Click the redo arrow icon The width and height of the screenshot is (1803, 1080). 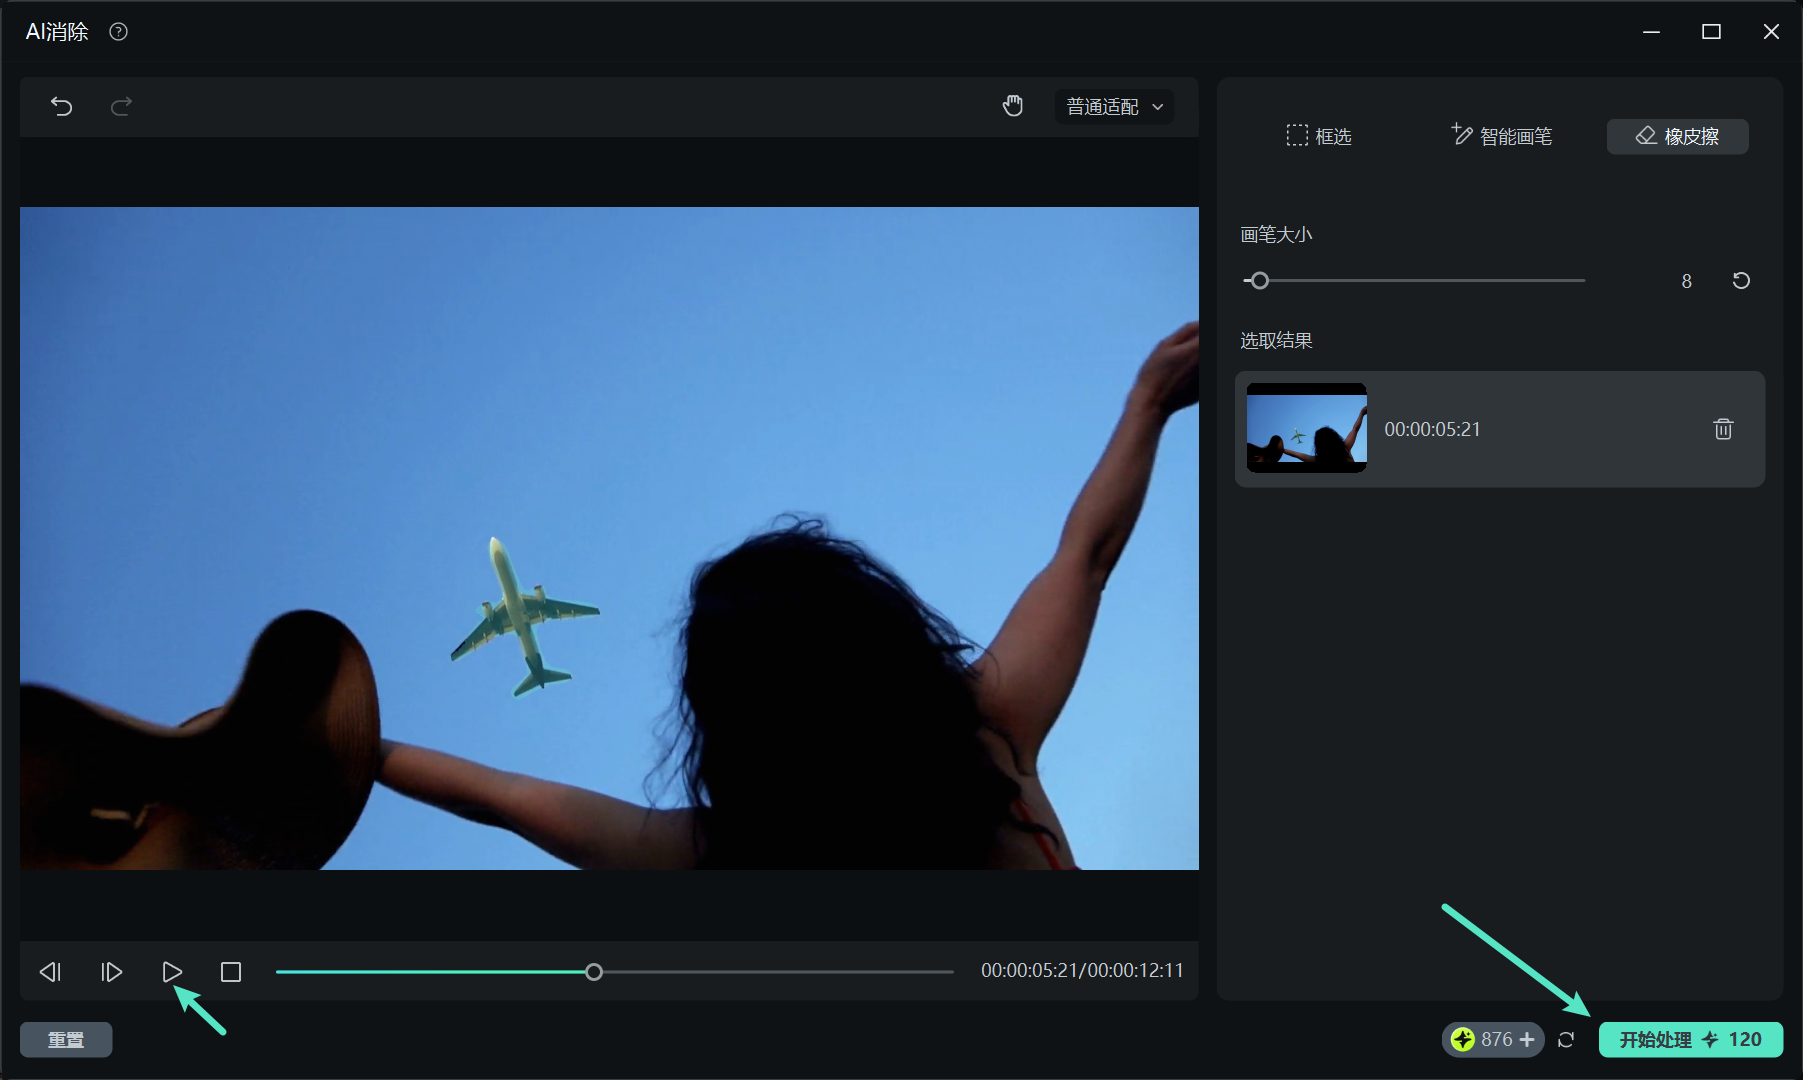121,106
